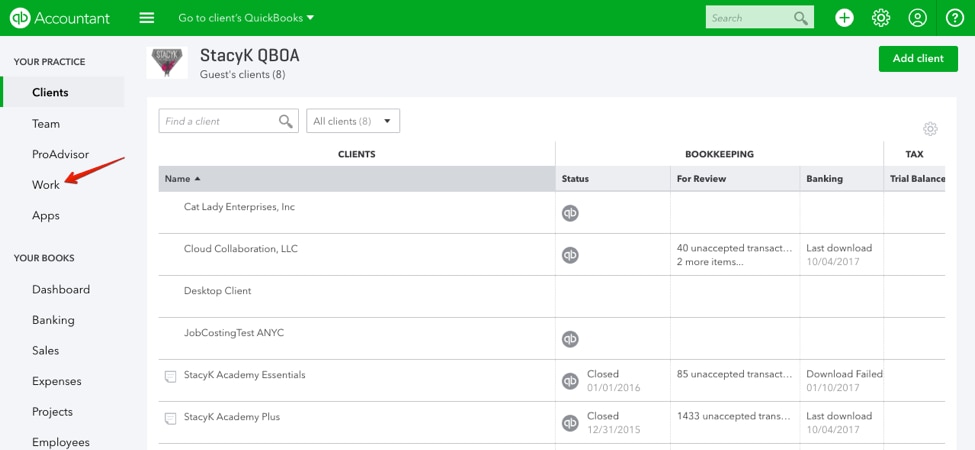Click the Find a client field
The image size is (975, 450).
[228, 121]
